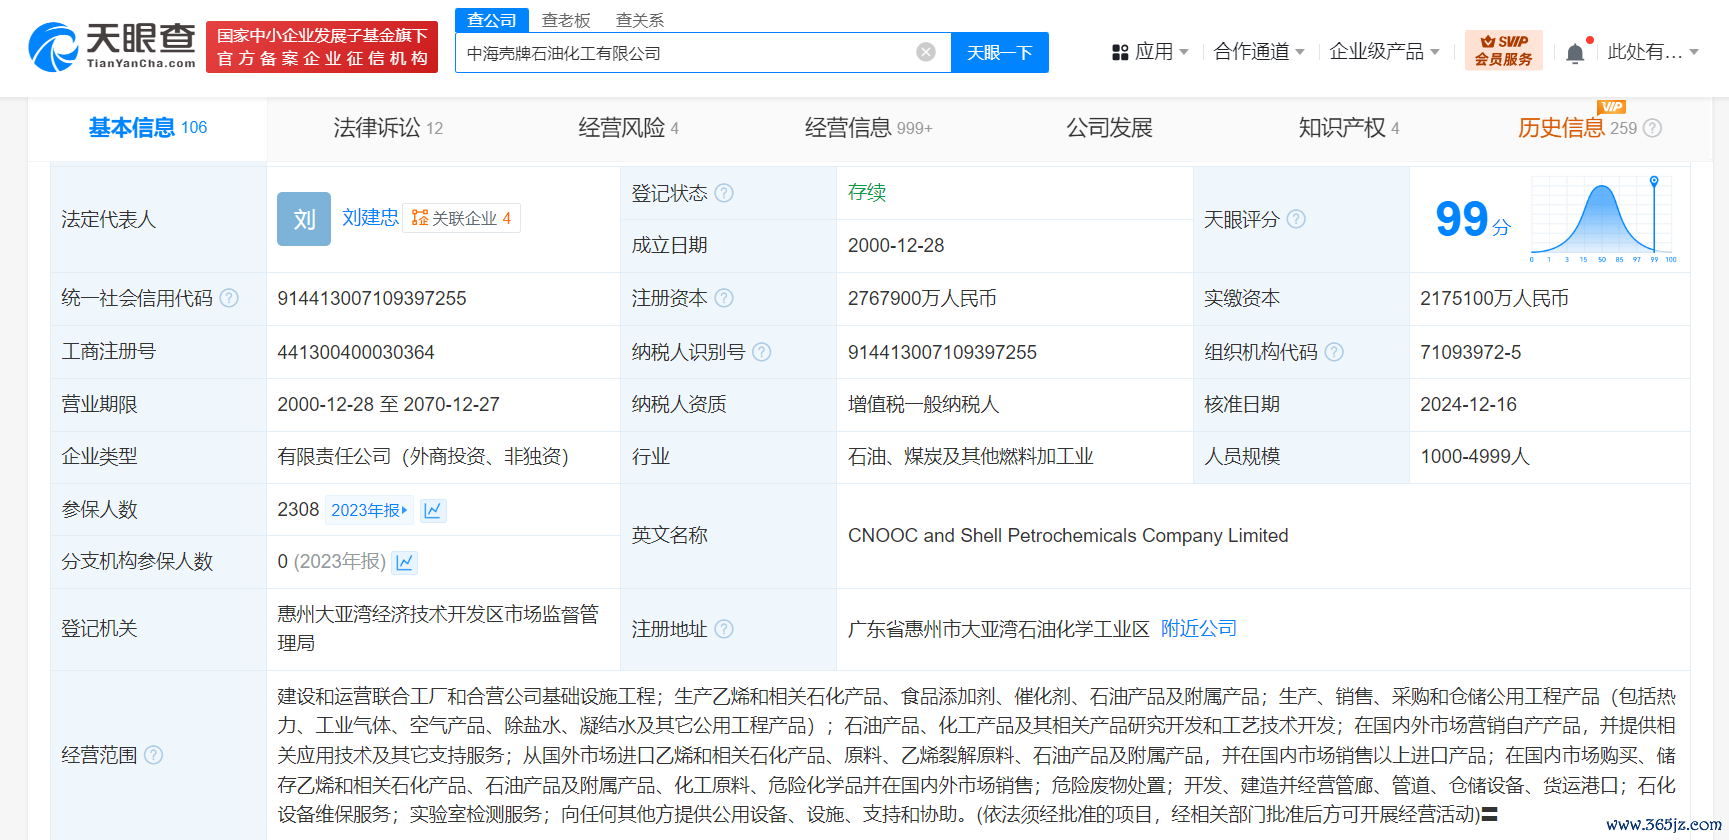The image size is (1729, 840).
Task: Select business term 2000-12-28 至 2070-12-27
Action: 388,404
